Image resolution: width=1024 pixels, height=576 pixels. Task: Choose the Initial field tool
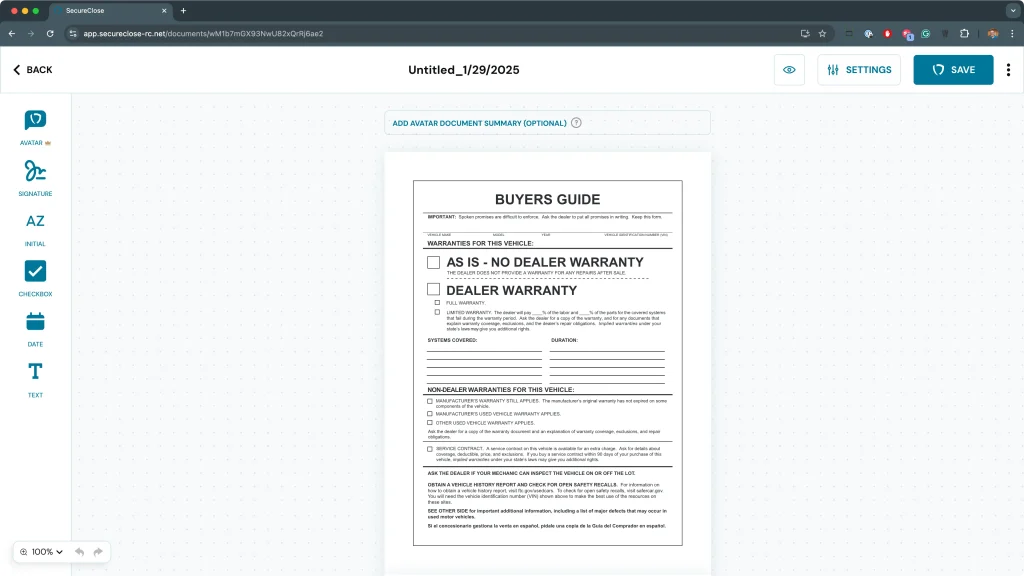(35, 222)
